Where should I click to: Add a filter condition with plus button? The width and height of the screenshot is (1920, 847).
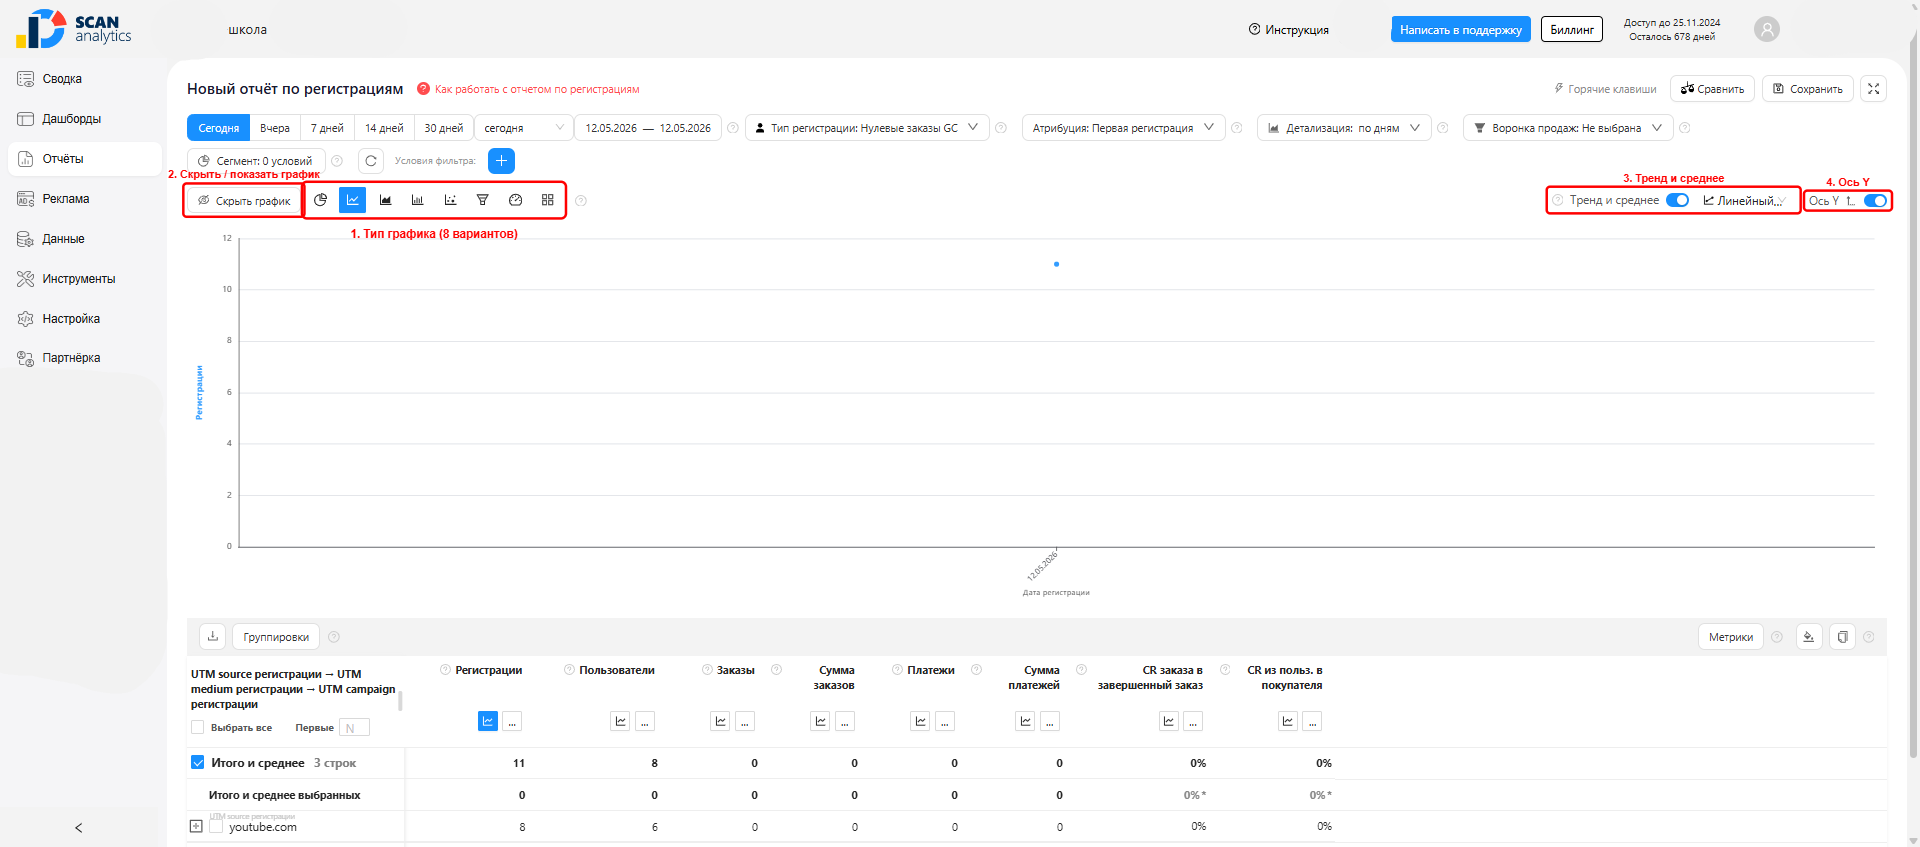[501, 161]
